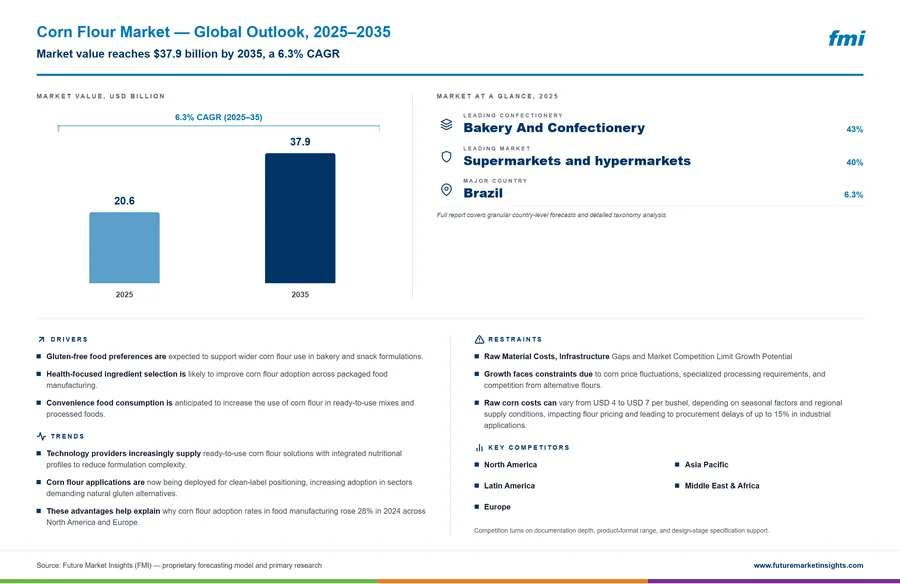Click the North America competitor entry

(x=510, y=465)
